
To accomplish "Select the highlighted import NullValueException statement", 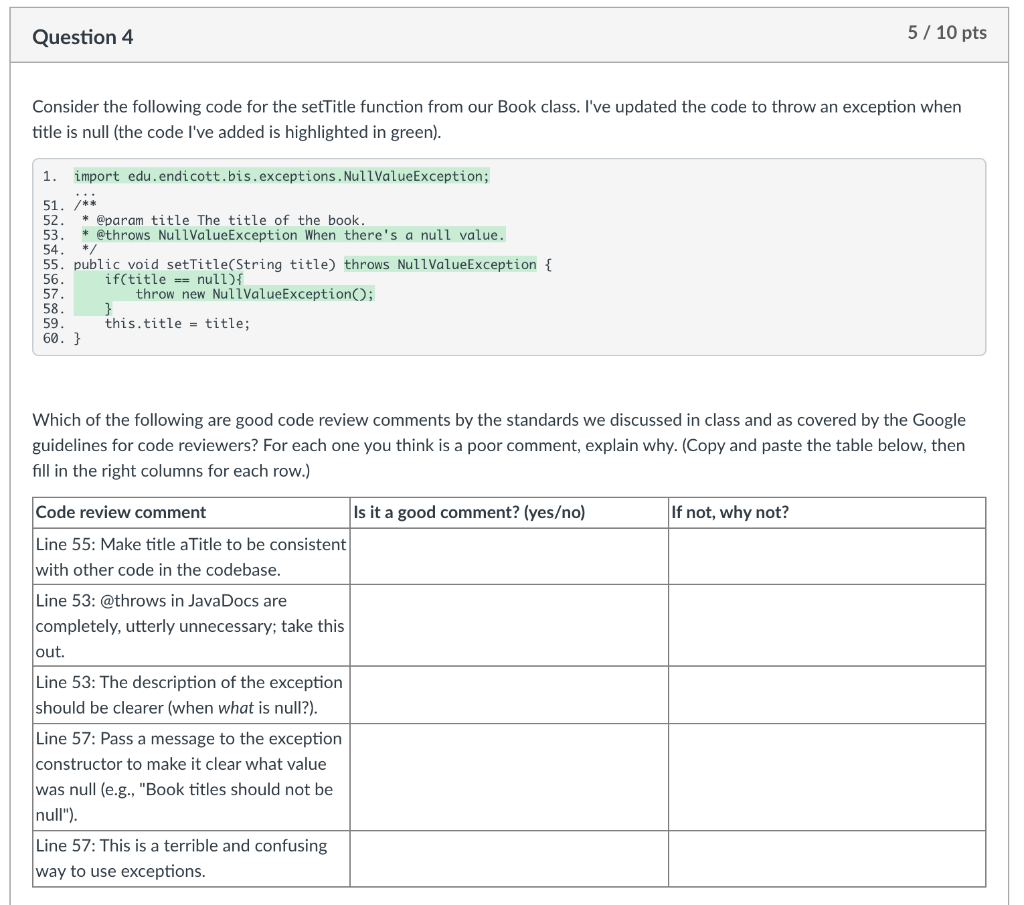I will tap(280, 175).
